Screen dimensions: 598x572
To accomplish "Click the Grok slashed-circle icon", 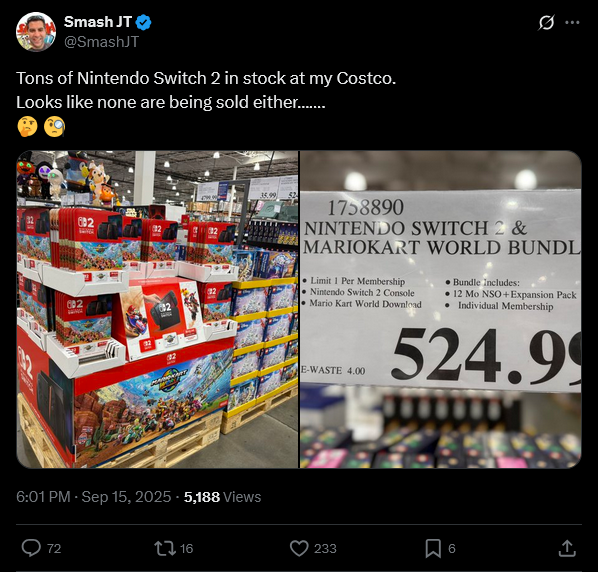I will (546, 22).
